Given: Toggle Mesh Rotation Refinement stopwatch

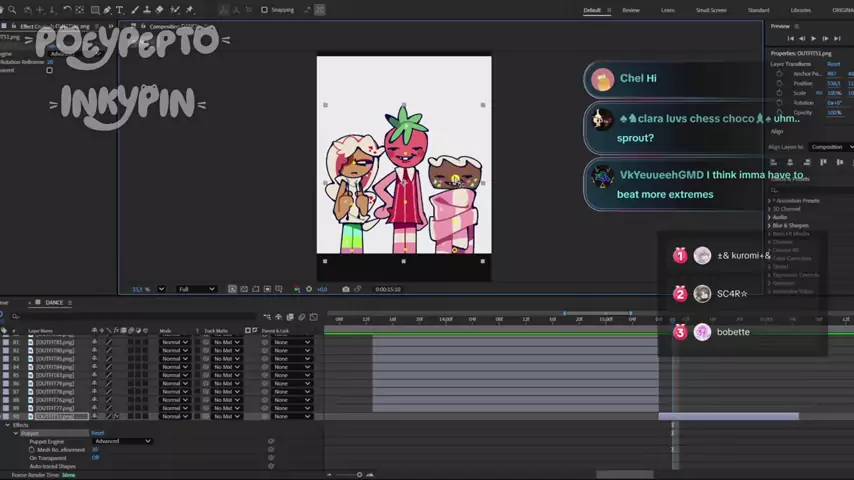Looking at the screenshot, I should (32, 450).
